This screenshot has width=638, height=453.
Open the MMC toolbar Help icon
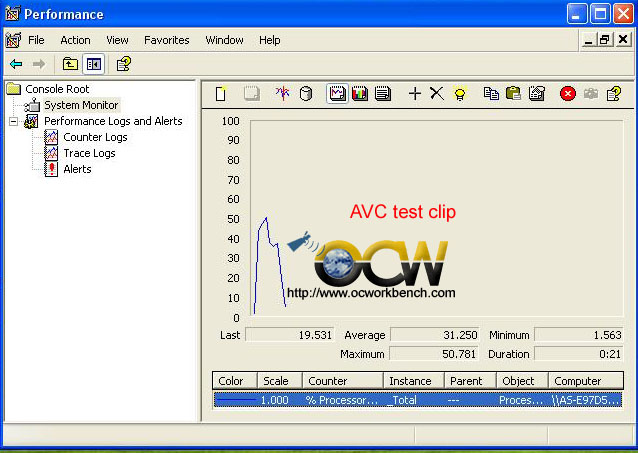[124, 64]
